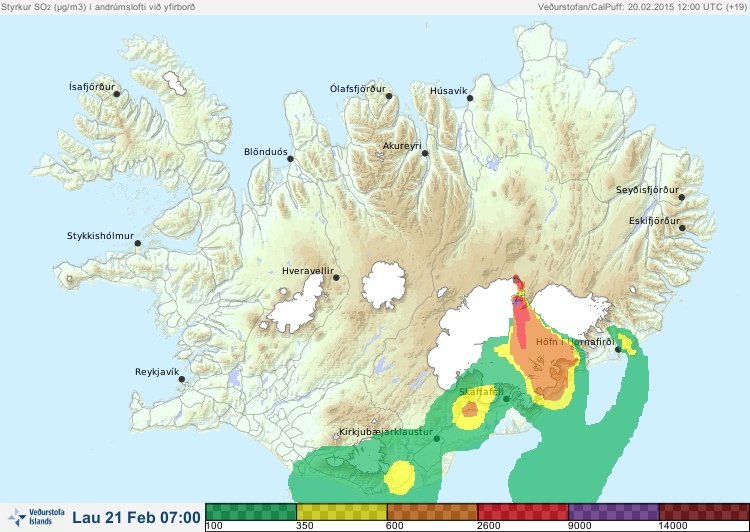Click the green 100 legend swatch
Screen dimensions: 750x532
251,512
